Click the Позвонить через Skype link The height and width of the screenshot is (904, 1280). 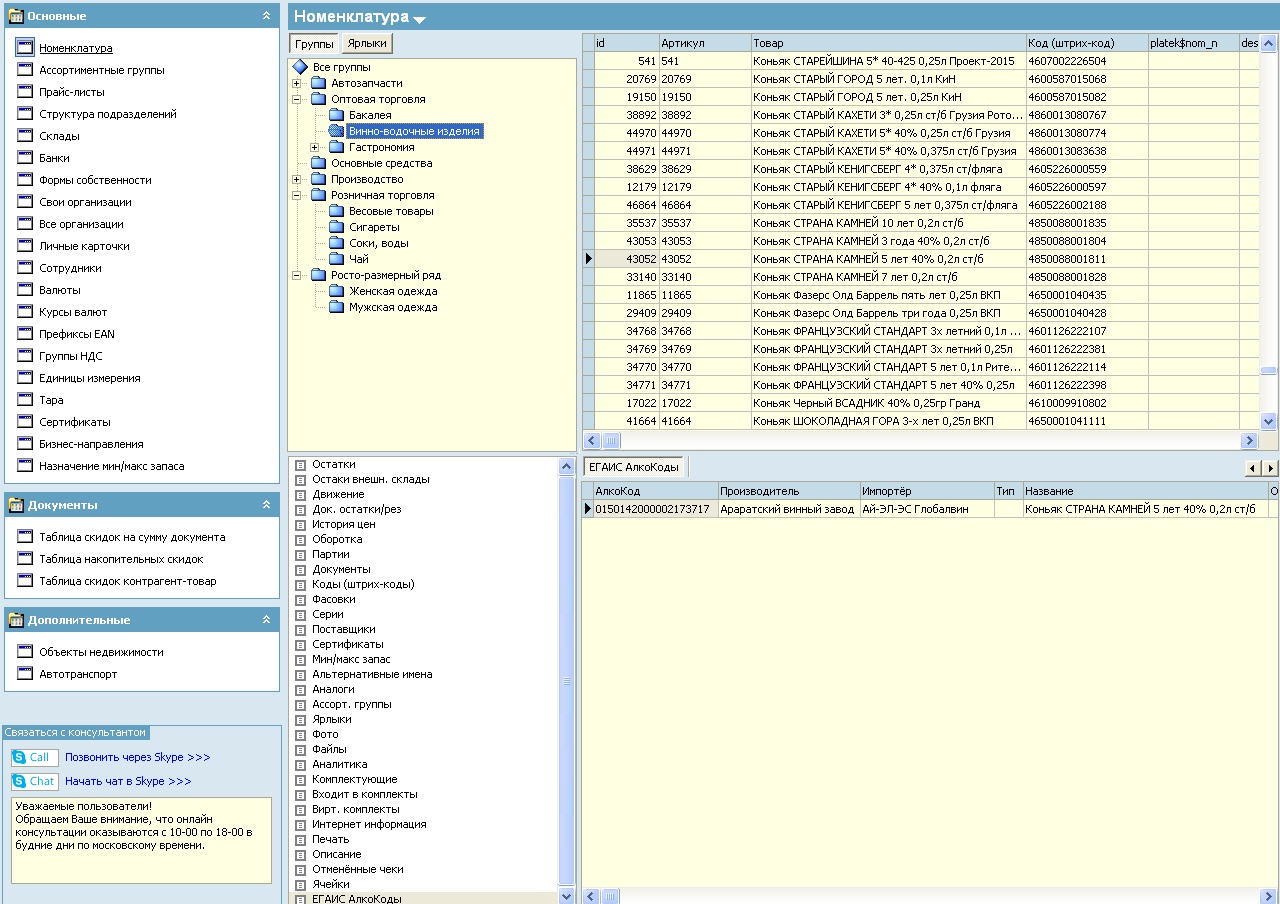tap(138, 758)
